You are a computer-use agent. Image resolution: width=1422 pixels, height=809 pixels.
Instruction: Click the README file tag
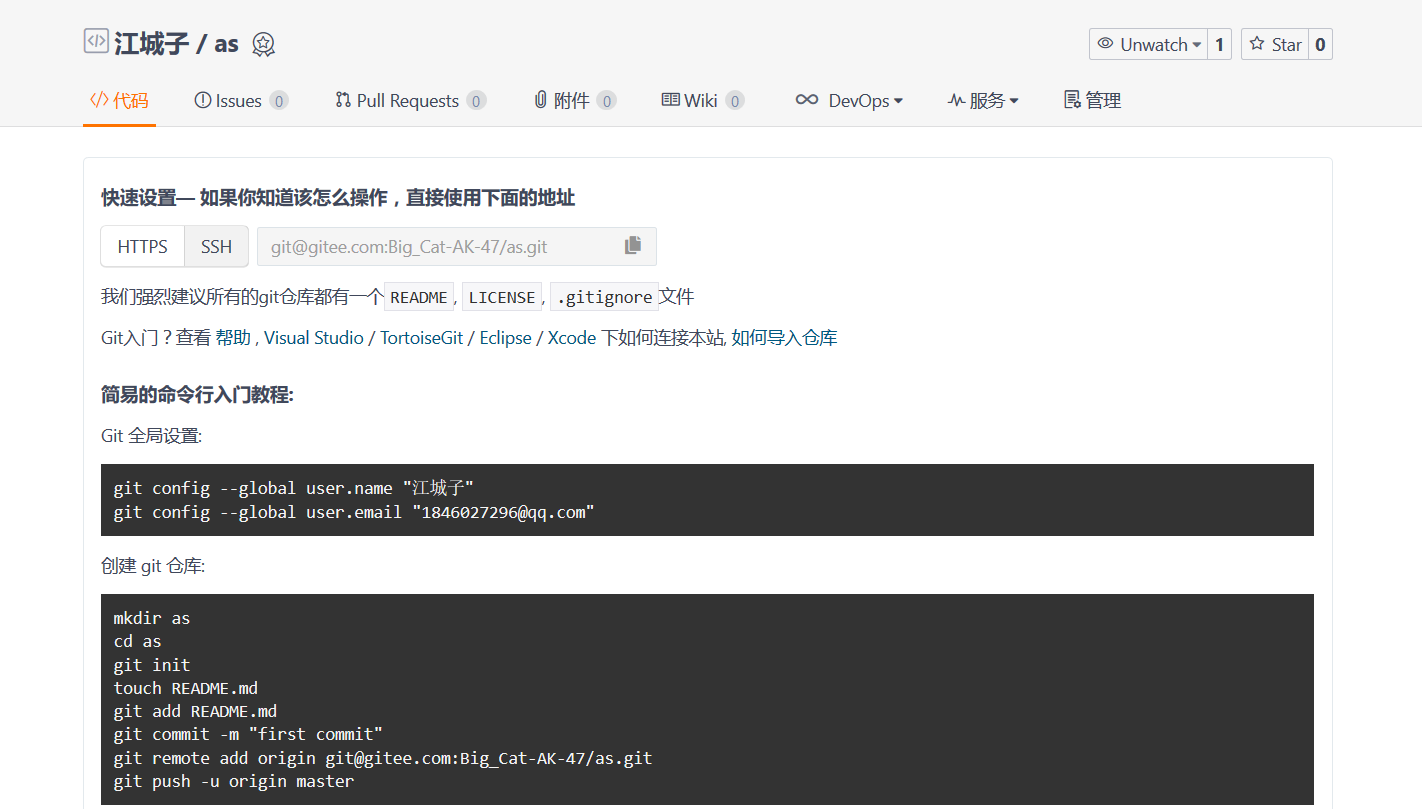pos(419,297)
